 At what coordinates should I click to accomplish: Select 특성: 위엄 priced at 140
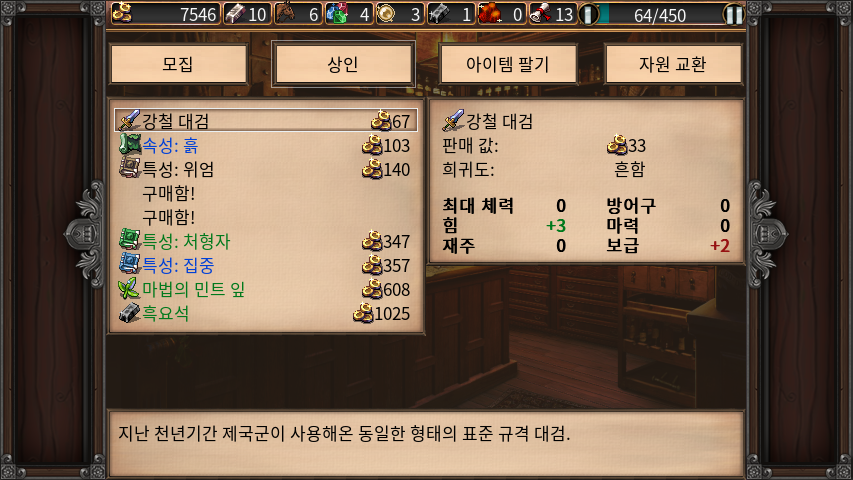pyautogui.click(x=265, y=169)
